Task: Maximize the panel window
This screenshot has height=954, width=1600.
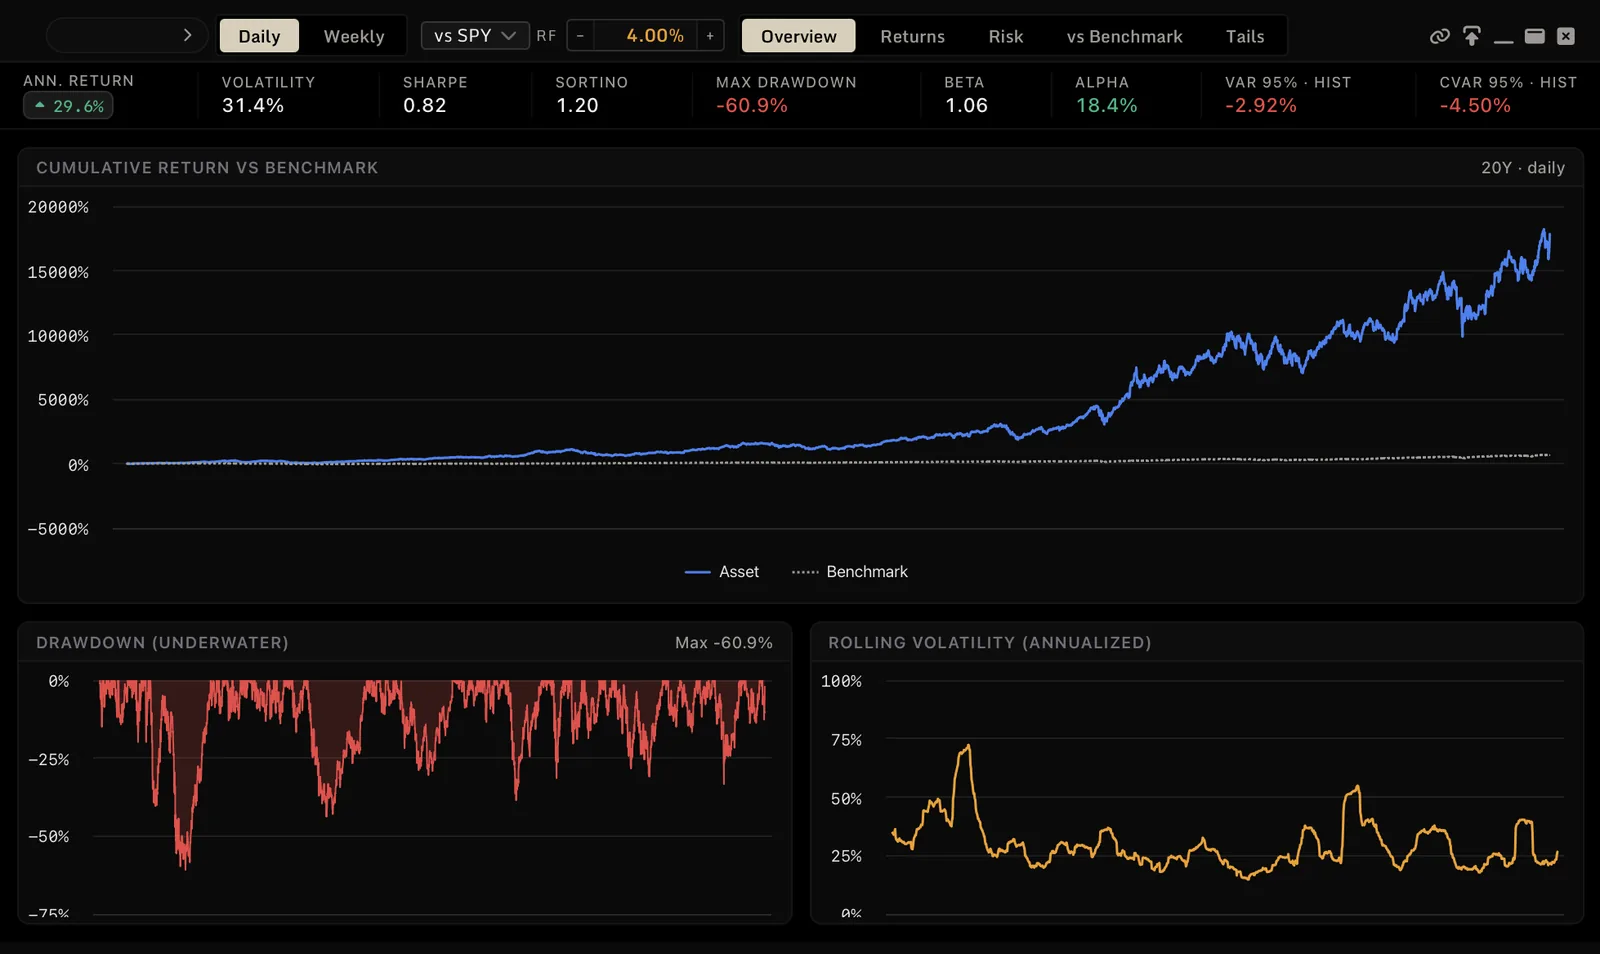Action: [x=1535, y=36]
